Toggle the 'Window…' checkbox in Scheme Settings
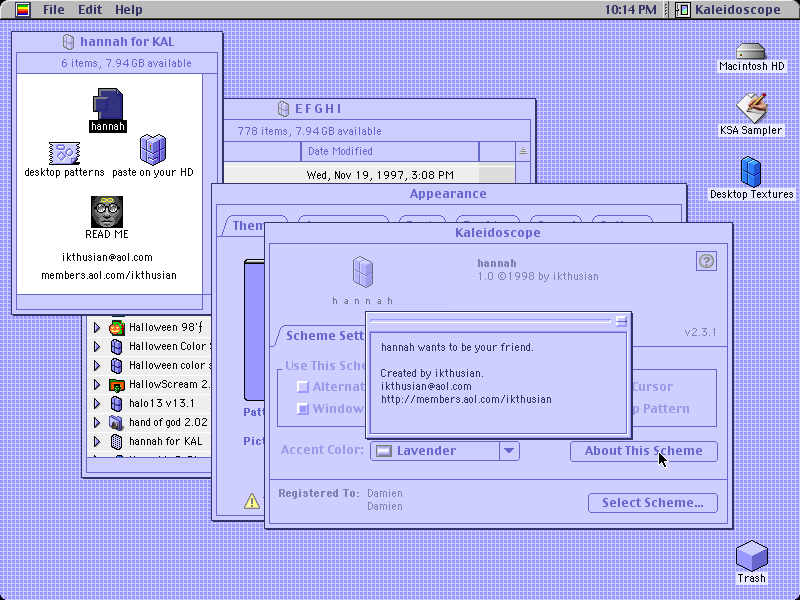800x600 pixels. pyautogui.click(x=303, y=409)
